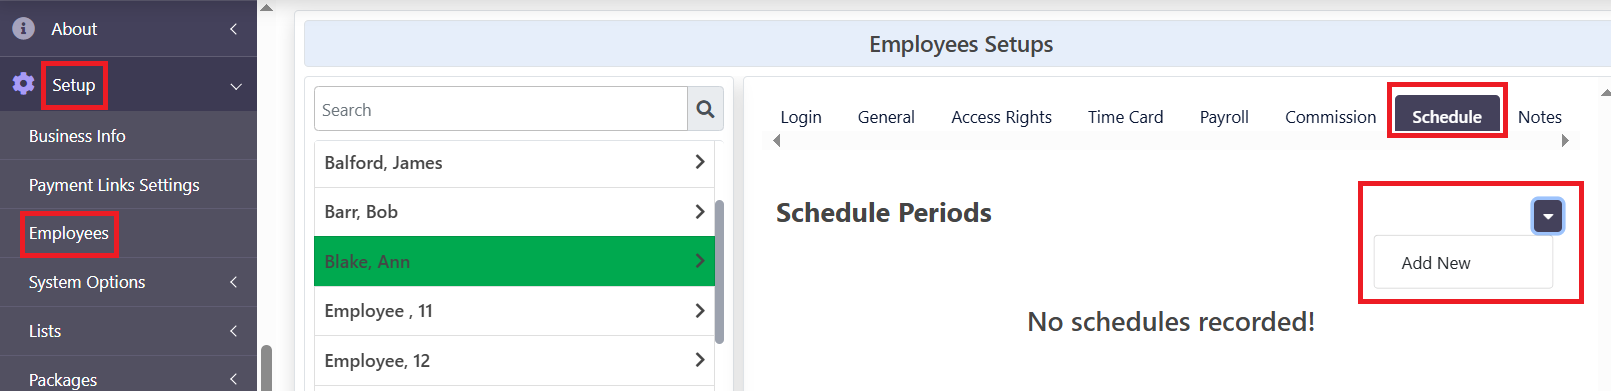
Task: Click the chevron on Employee, 12 row
Action: click(699, 360)
